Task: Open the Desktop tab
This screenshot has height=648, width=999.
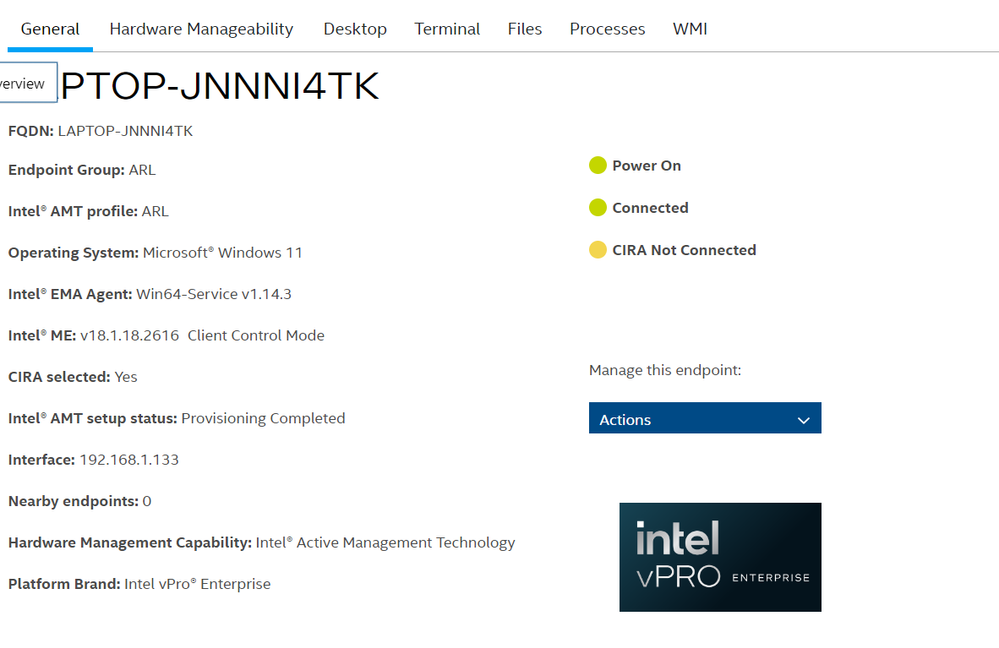Action: click(x=355, y=29)
